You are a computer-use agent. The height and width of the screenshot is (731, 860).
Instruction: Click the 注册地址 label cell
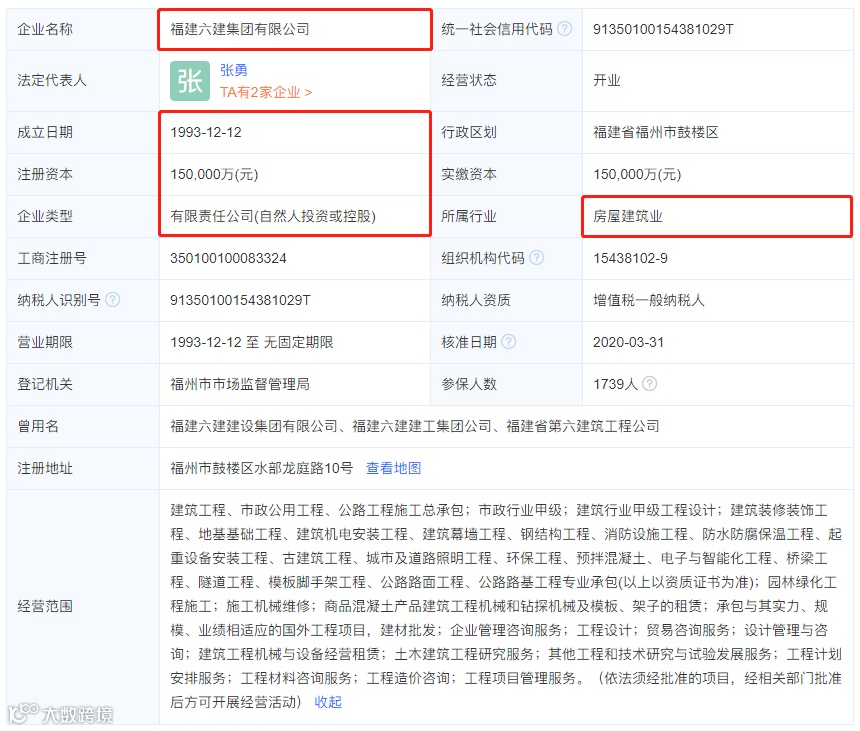coord(83,468)
